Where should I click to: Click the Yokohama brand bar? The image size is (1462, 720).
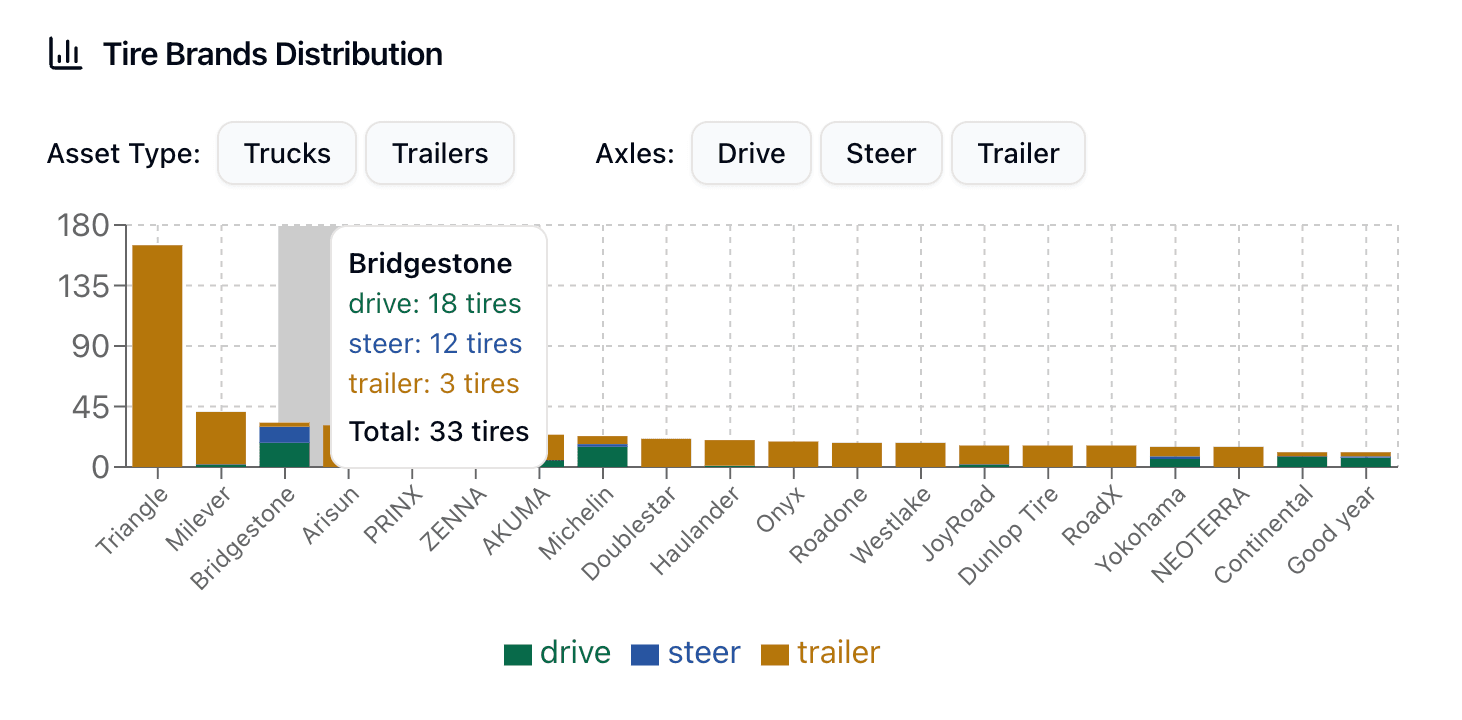coord(1175,457)
